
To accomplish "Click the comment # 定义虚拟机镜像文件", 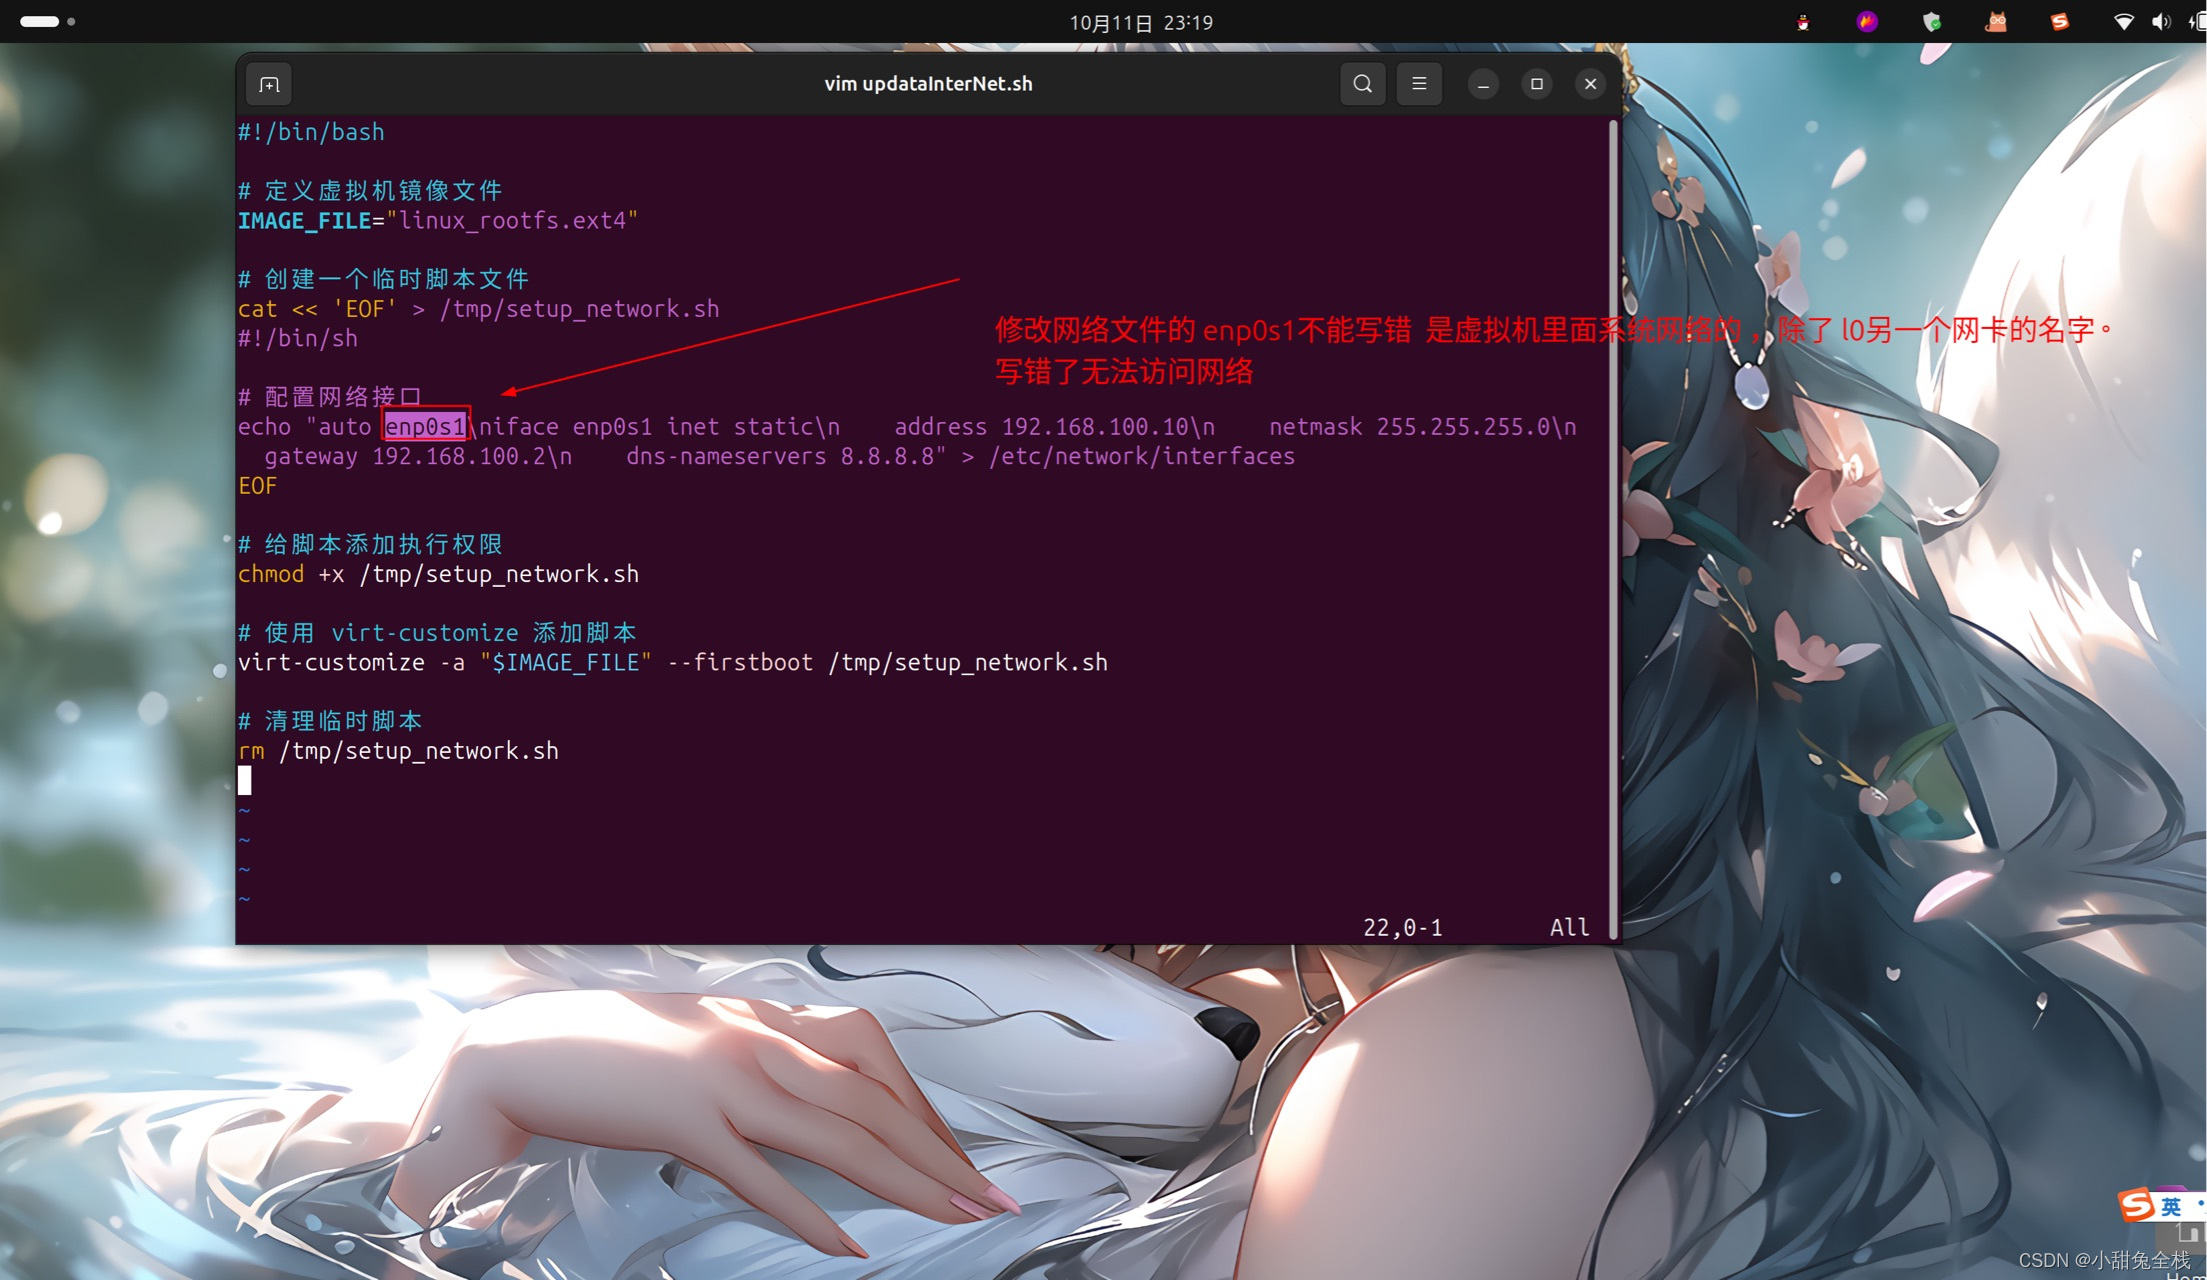I will point(370,191).
